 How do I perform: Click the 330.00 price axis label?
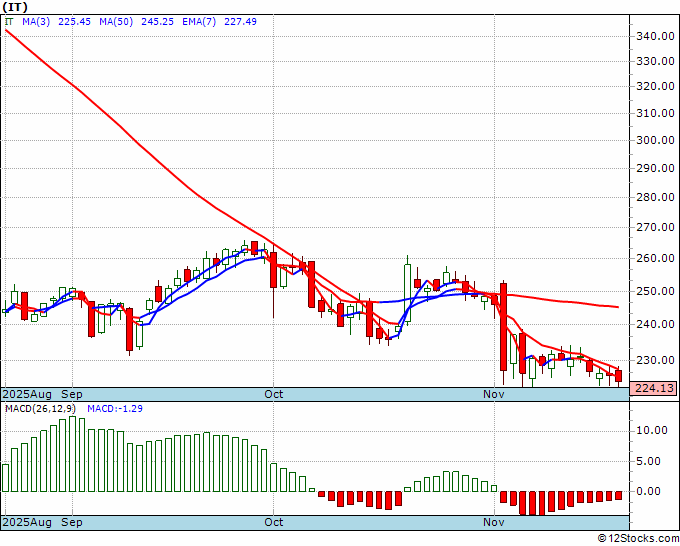pos(655,62)
